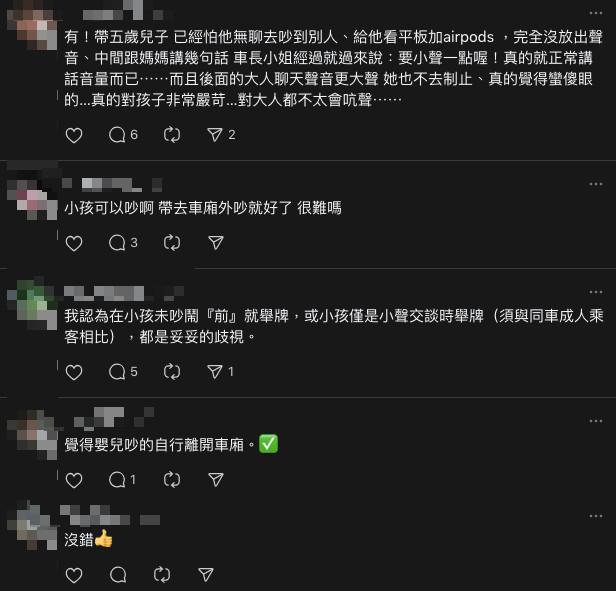
Task: Open more options menu on 沒錯 comment
Action: click(x=596, y=516)
